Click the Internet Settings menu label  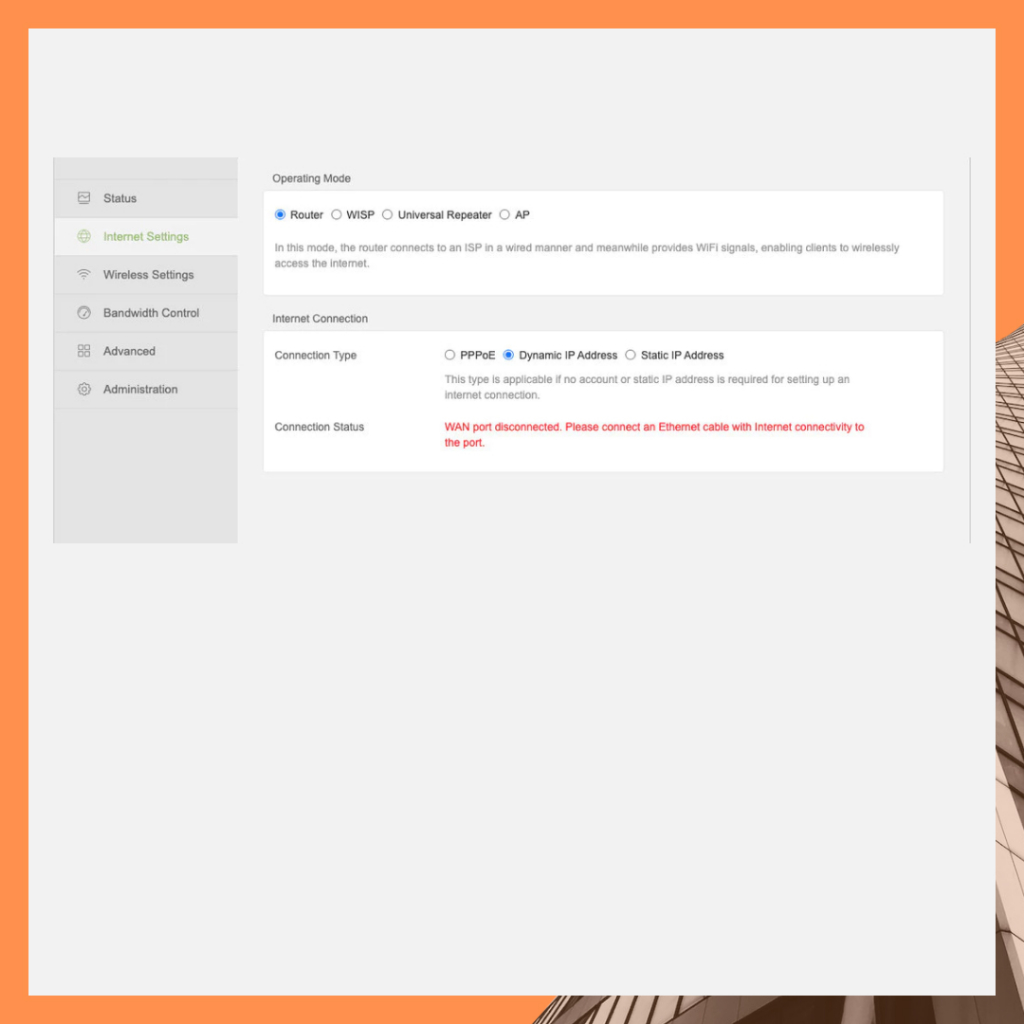(x=146, y=237)
